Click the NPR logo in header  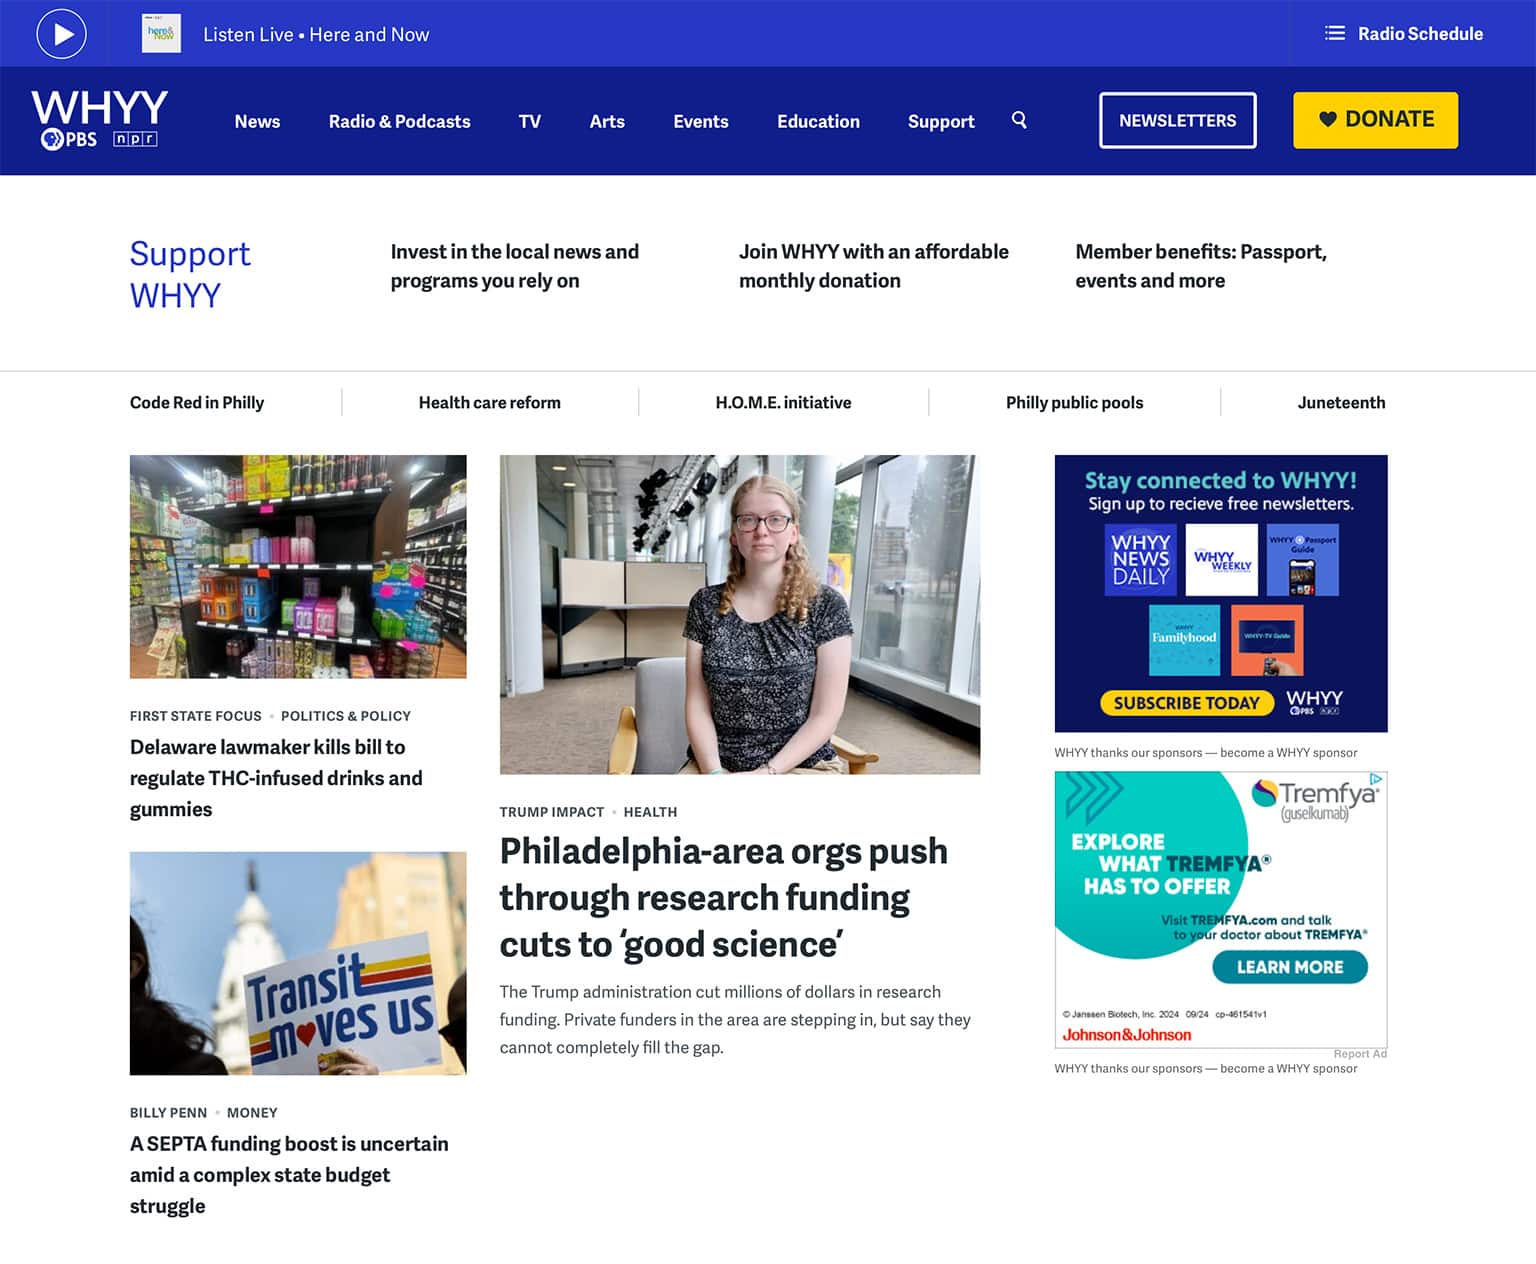[x=135, y=139]
